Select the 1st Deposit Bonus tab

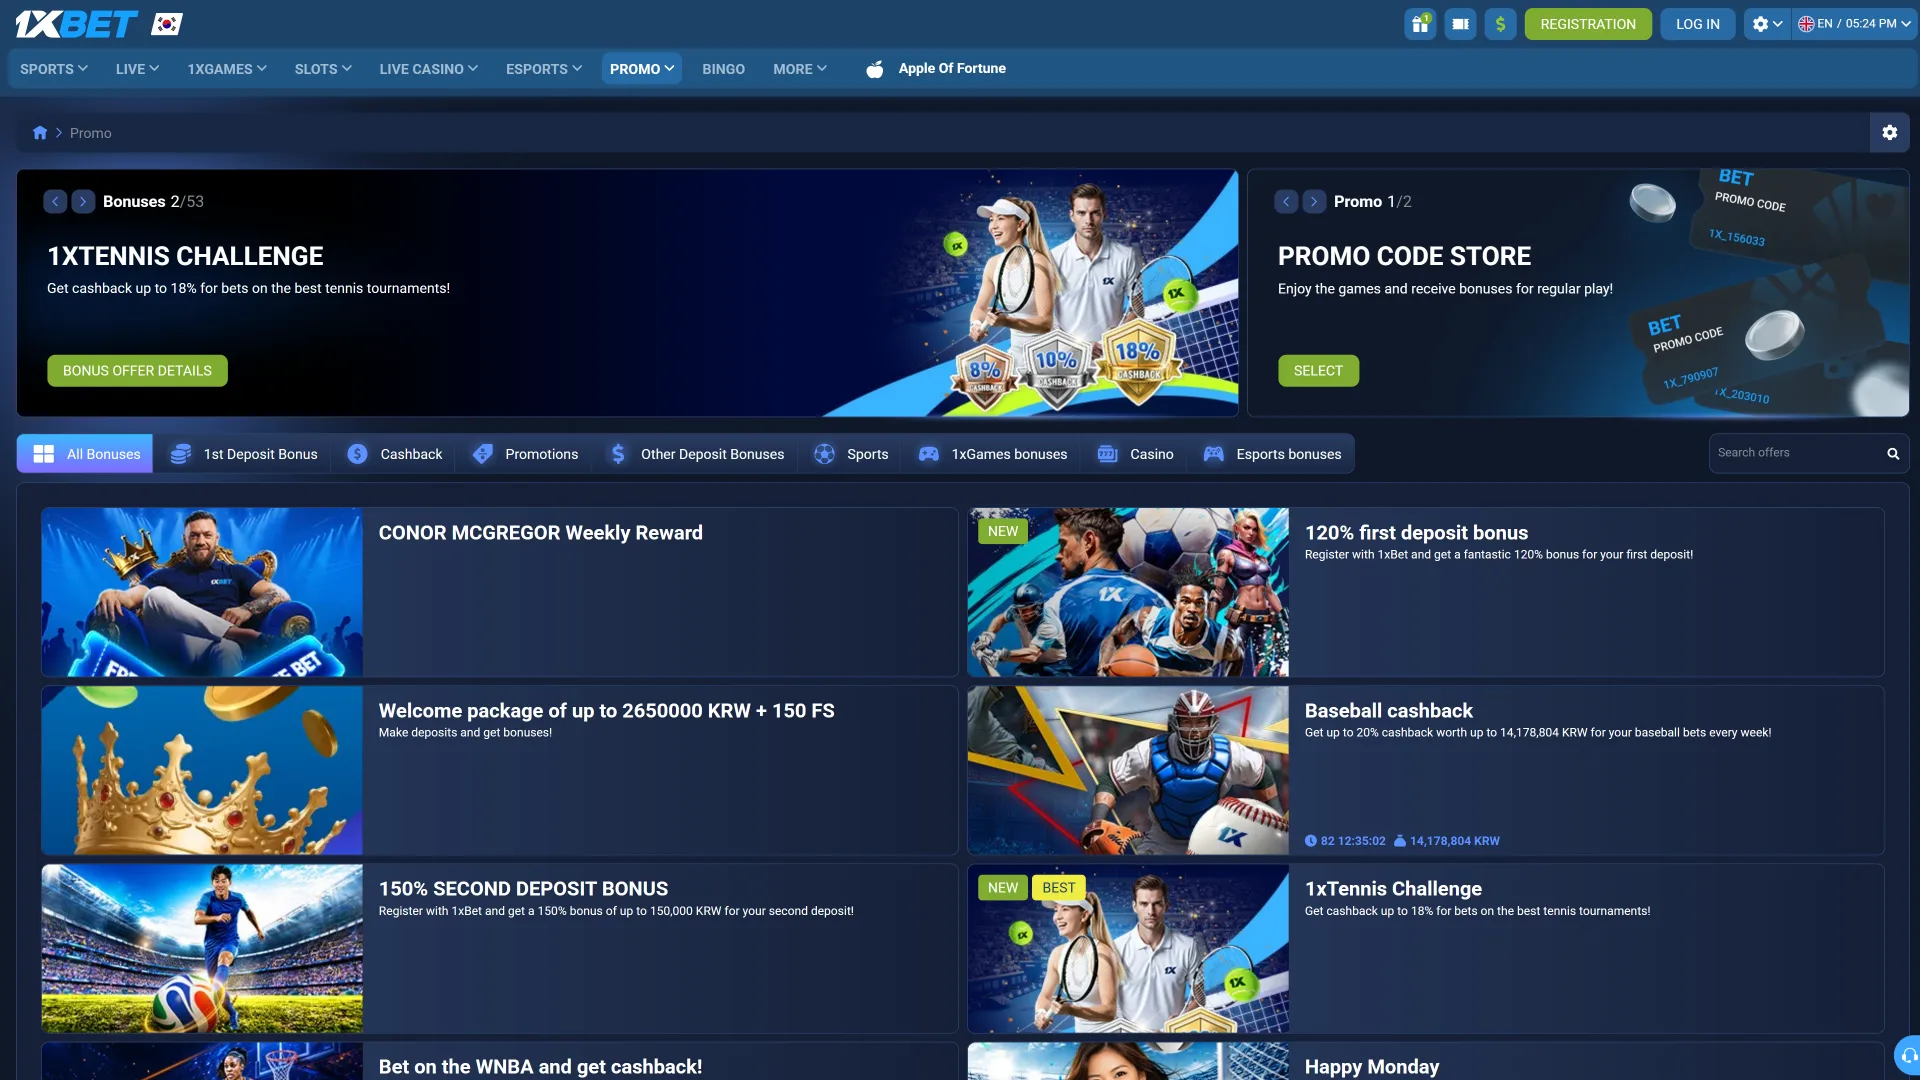pyautogui.click(x=243, y=454)
